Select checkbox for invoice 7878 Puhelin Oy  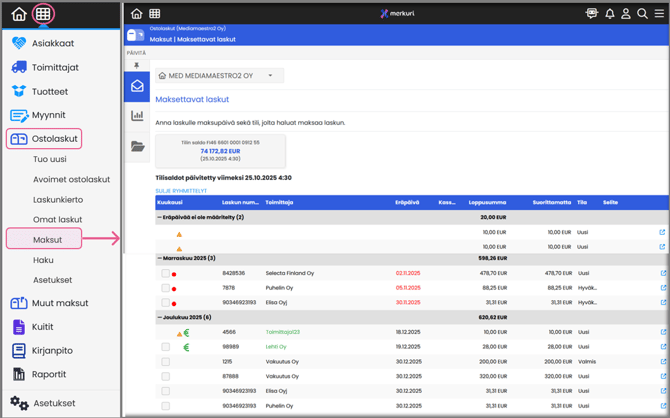click(166, 288)
